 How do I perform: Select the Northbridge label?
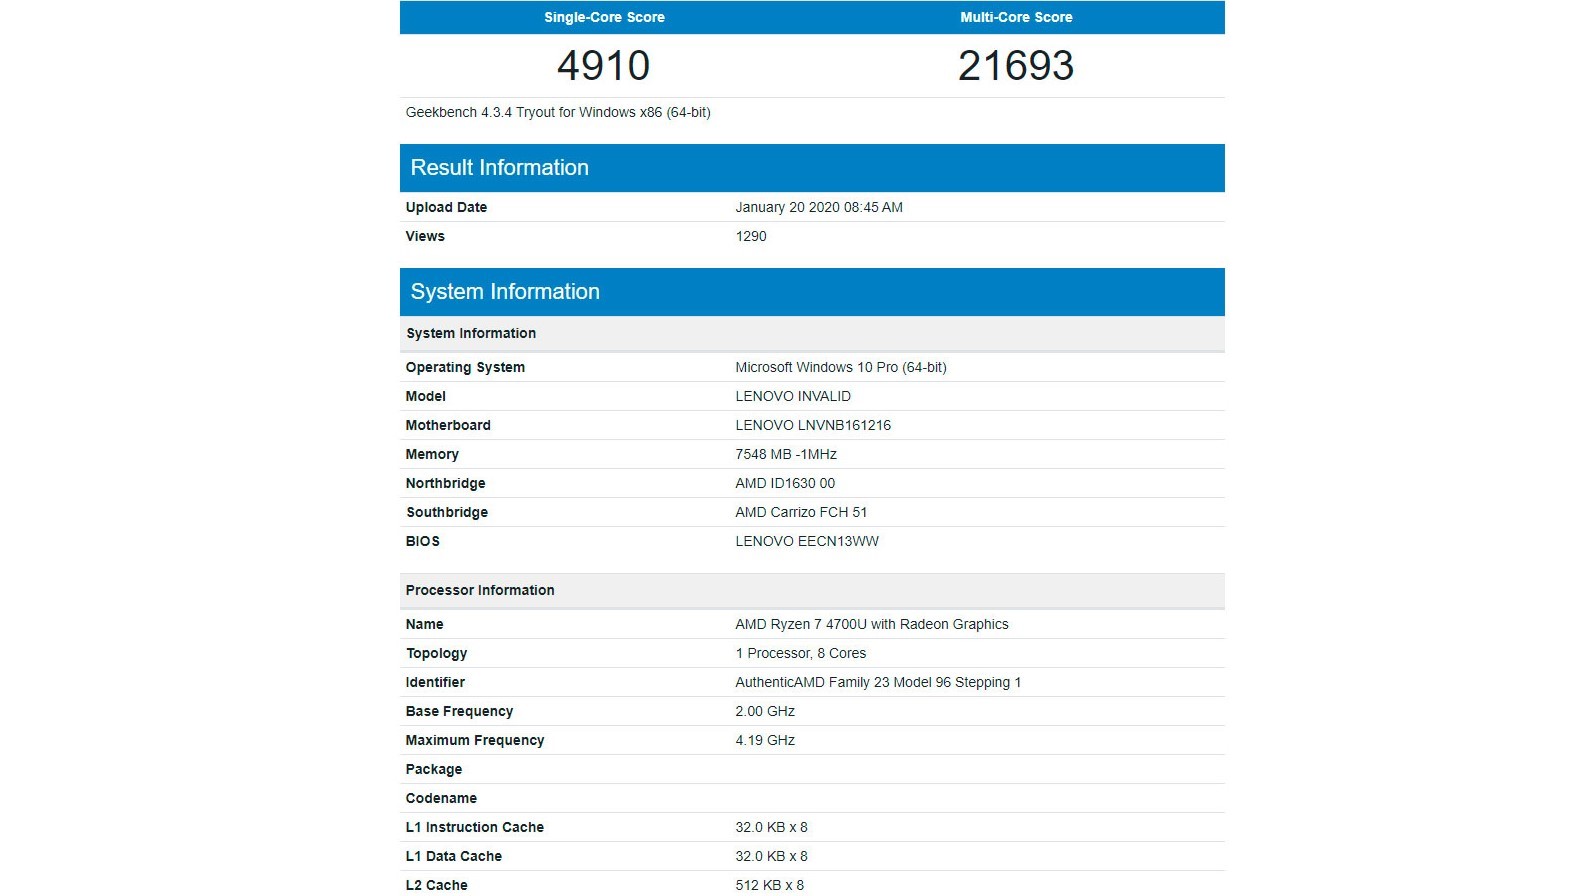click(445, 483)
